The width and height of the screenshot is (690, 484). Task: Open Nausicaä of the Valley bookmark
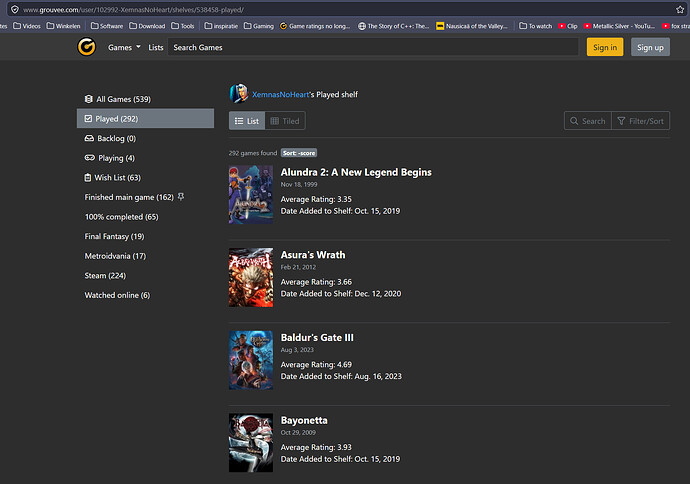[472, 26]
